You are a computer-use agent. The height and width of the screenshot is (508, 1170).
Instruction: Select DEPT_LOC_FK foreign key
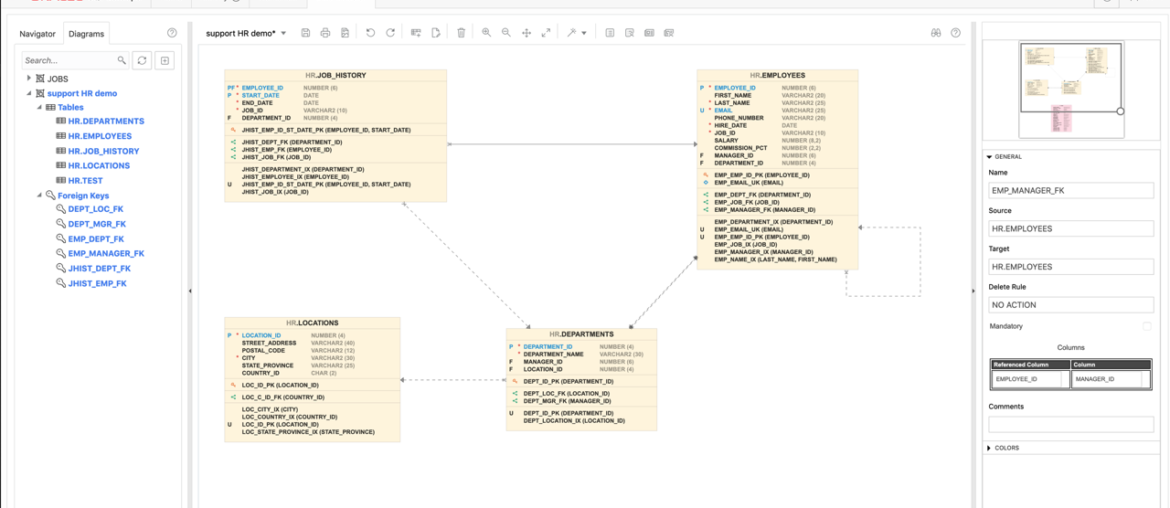tap(96, 210)
